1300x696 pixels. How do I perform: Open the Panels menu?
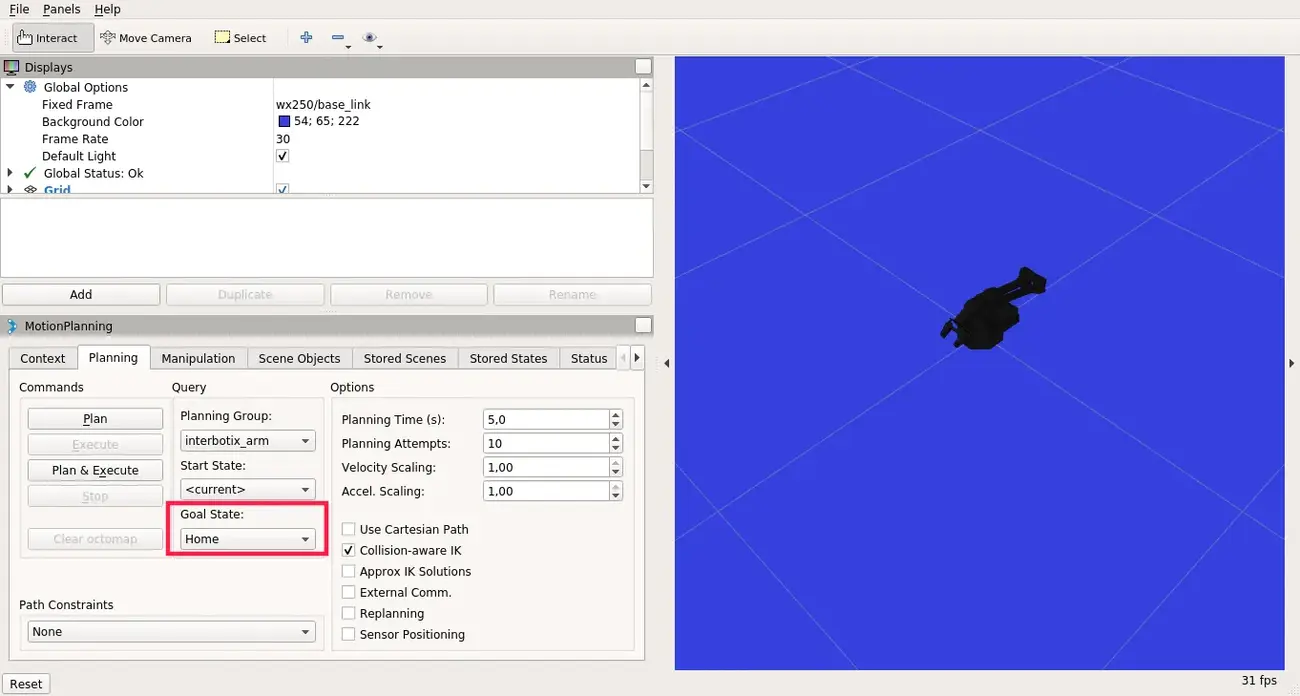tap(61, 9)
